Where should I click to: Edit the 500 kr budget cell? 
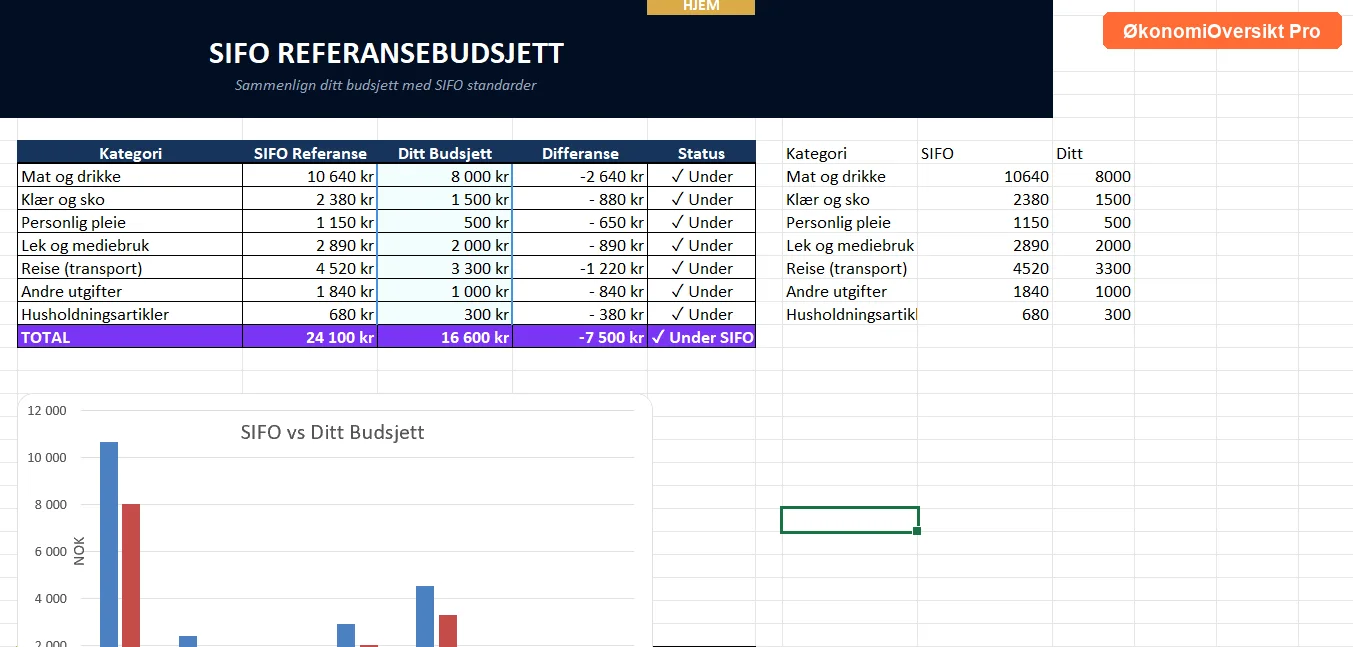[x=445, y=222]
